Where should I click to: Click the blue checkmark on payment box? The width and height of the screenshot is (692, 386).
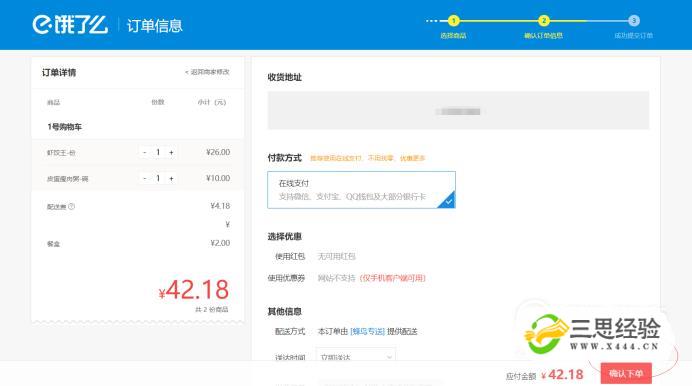(x=448, y=201)
